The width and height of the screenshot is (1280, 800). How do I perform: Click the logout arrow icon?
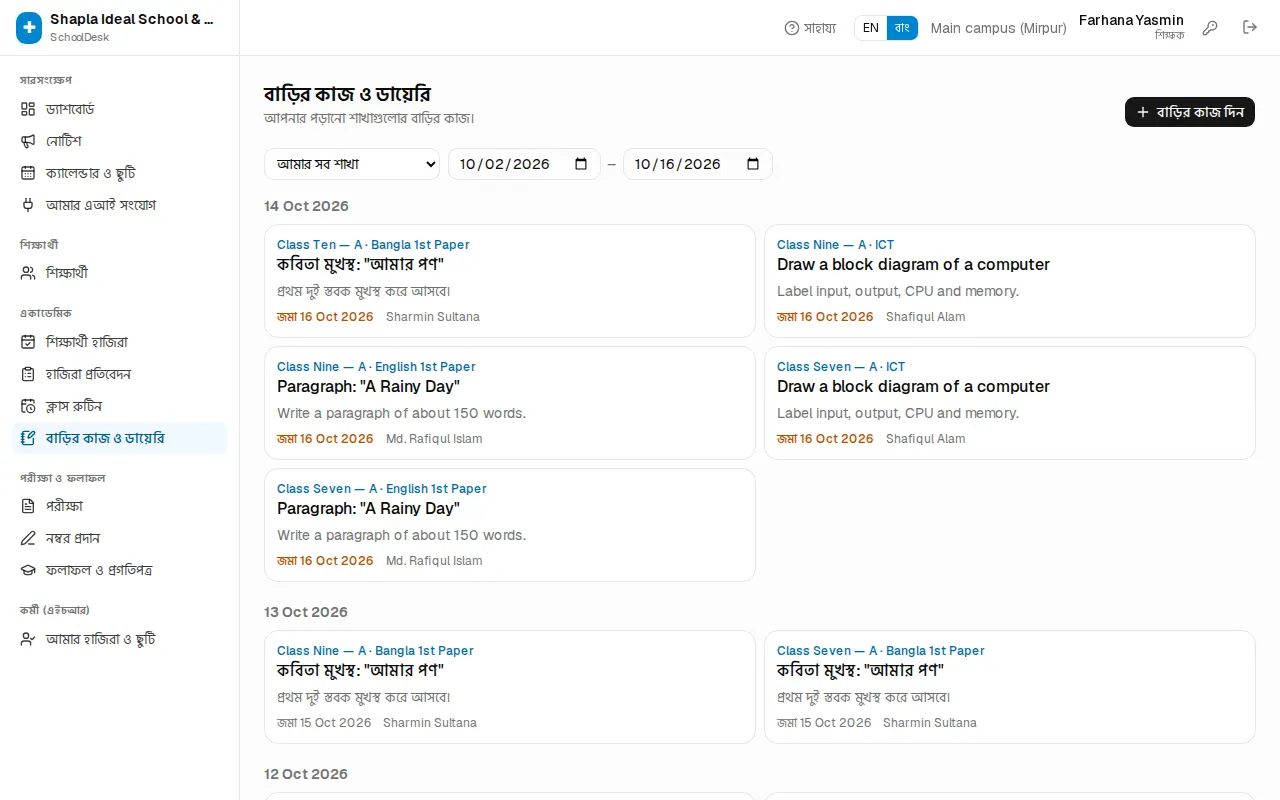[x=1250, y=28]
